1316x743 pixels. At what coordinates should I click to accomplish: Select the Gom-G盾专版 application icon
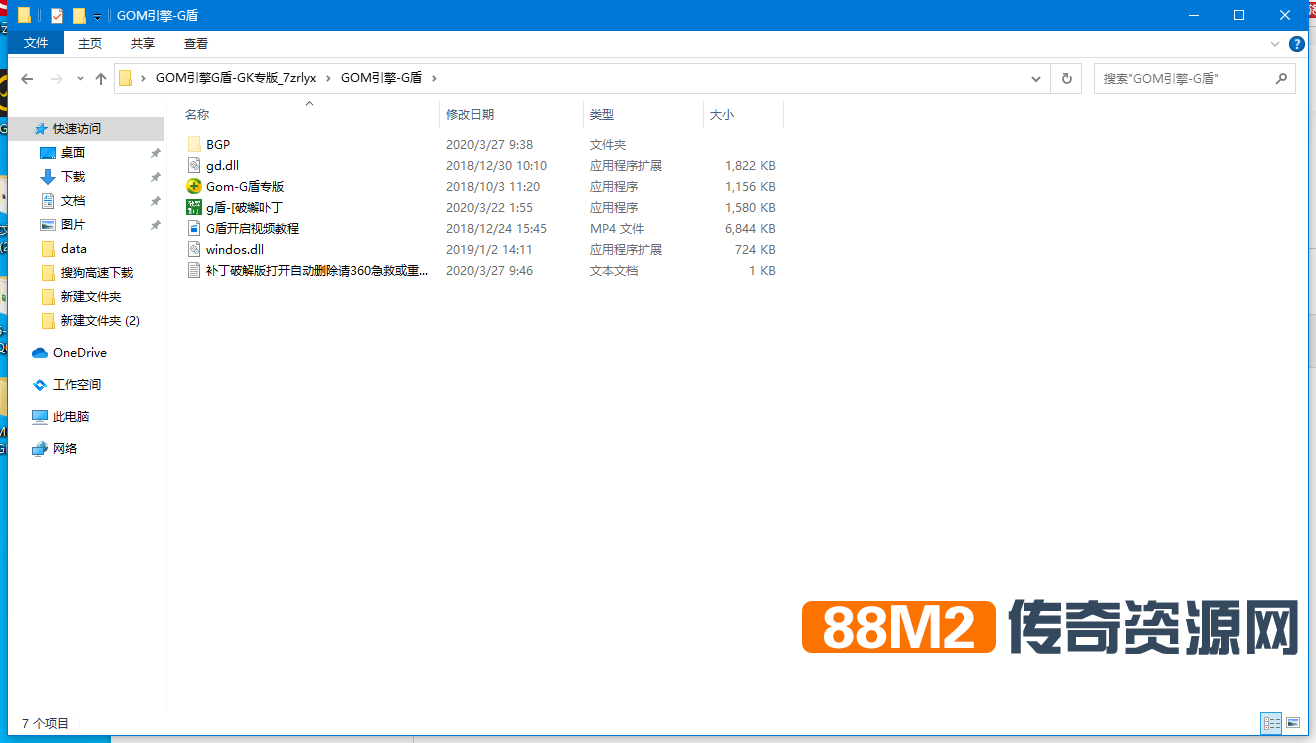click(x=194, y=187)
